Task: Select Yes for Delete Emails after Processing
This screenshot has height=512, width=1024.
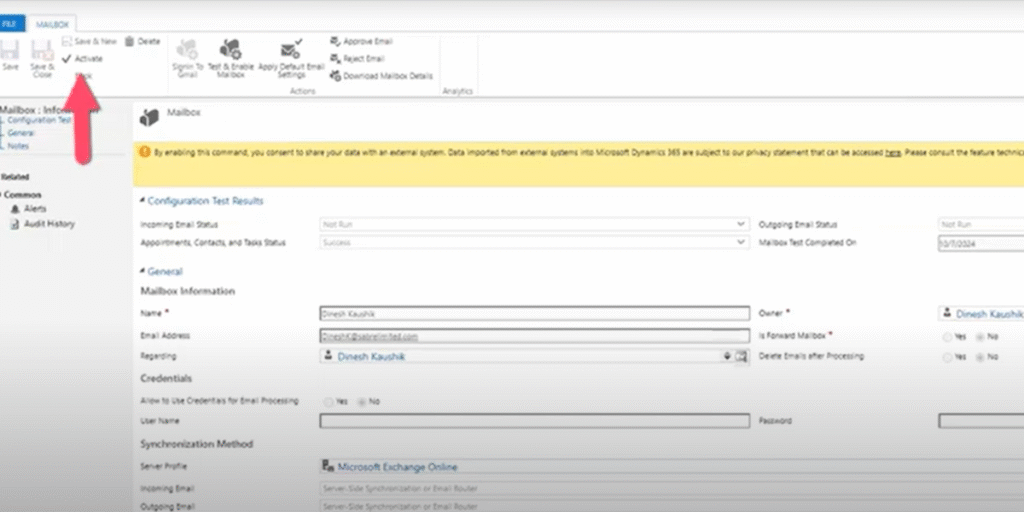Action: coord(947,356)
